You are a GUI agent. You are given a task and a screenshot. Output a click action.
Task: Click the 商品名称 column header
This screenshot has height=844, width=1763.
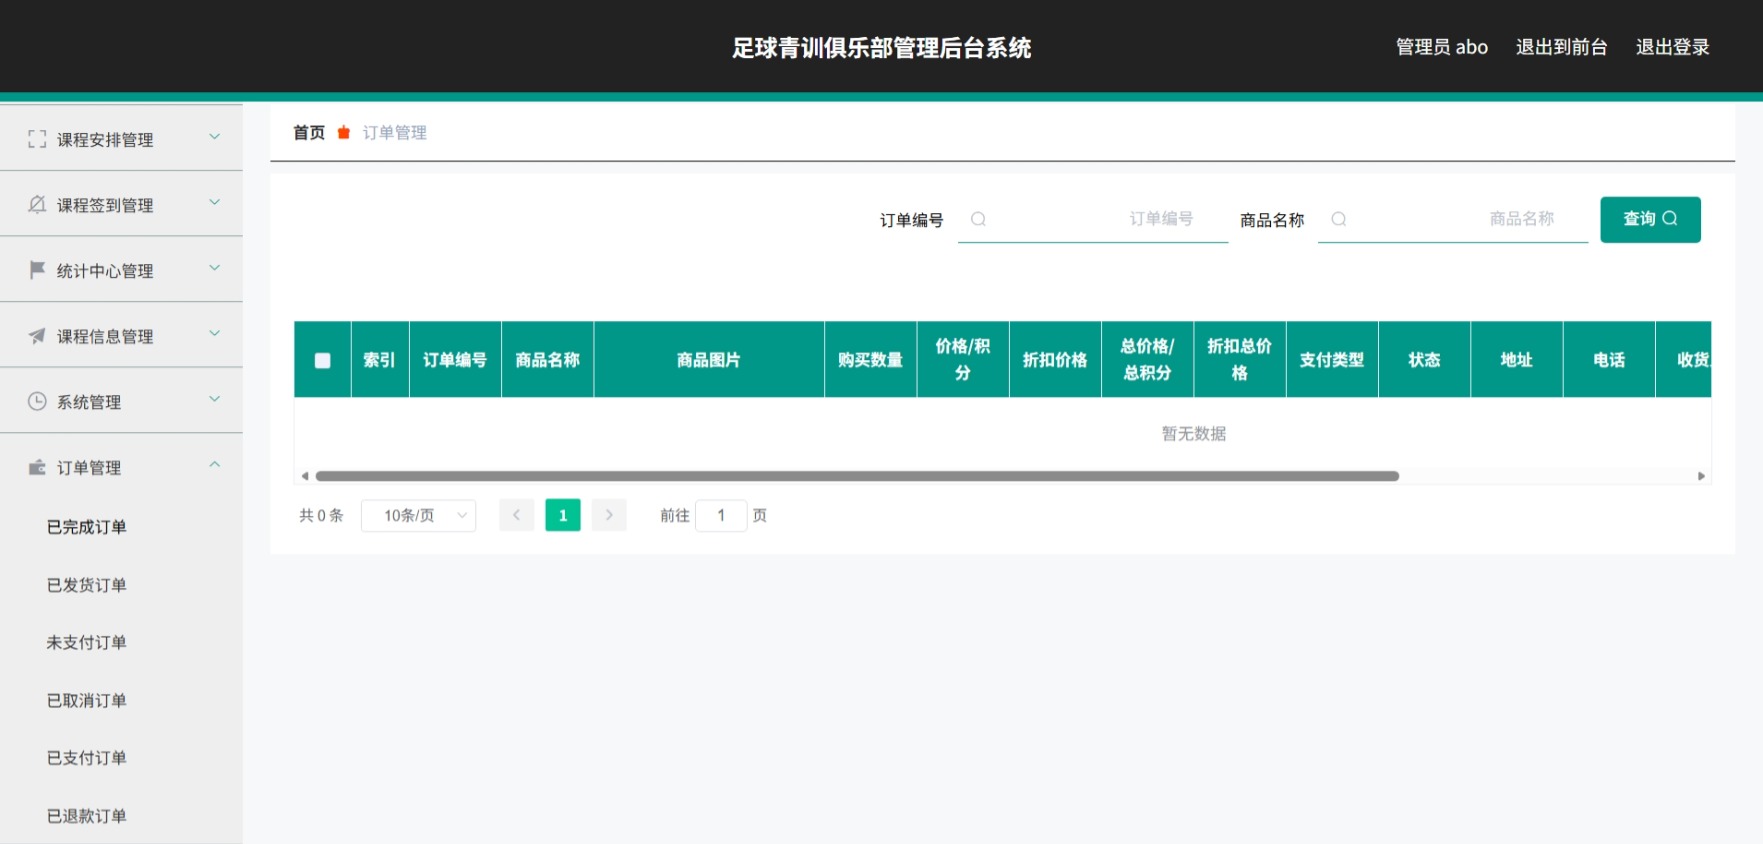(x=547, y=360)
